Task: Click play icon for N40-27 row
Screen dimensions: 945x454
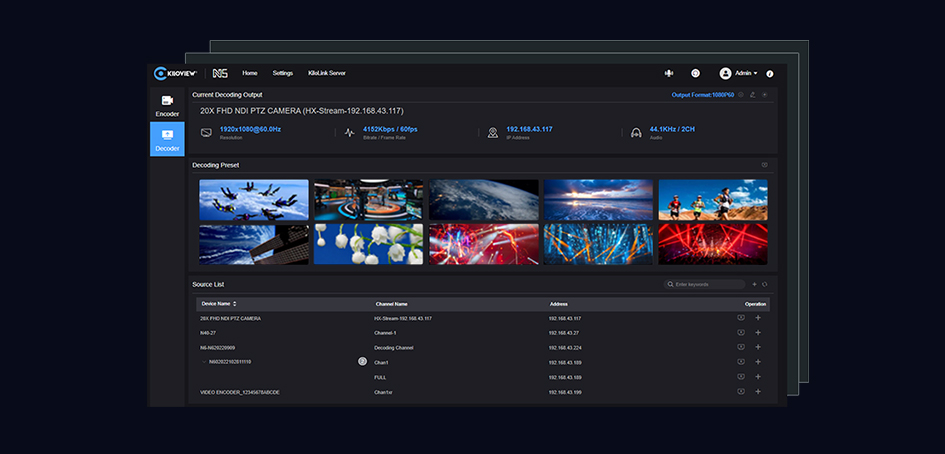Action: point(741,332)
